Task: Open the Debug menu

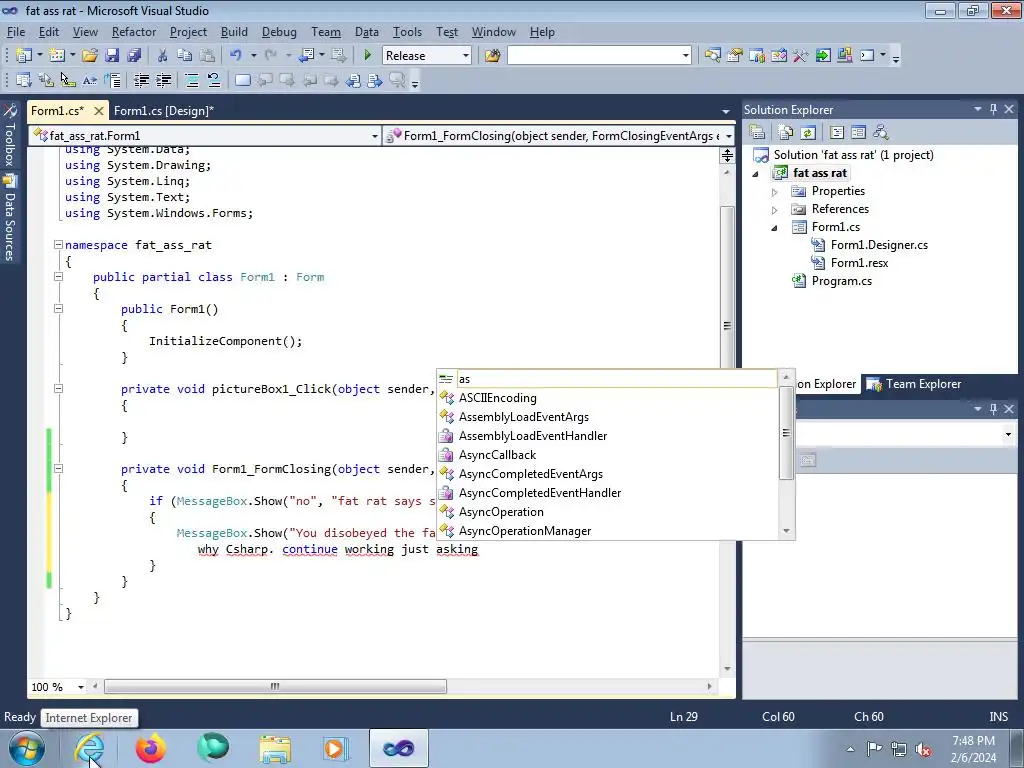Action: 279,32
